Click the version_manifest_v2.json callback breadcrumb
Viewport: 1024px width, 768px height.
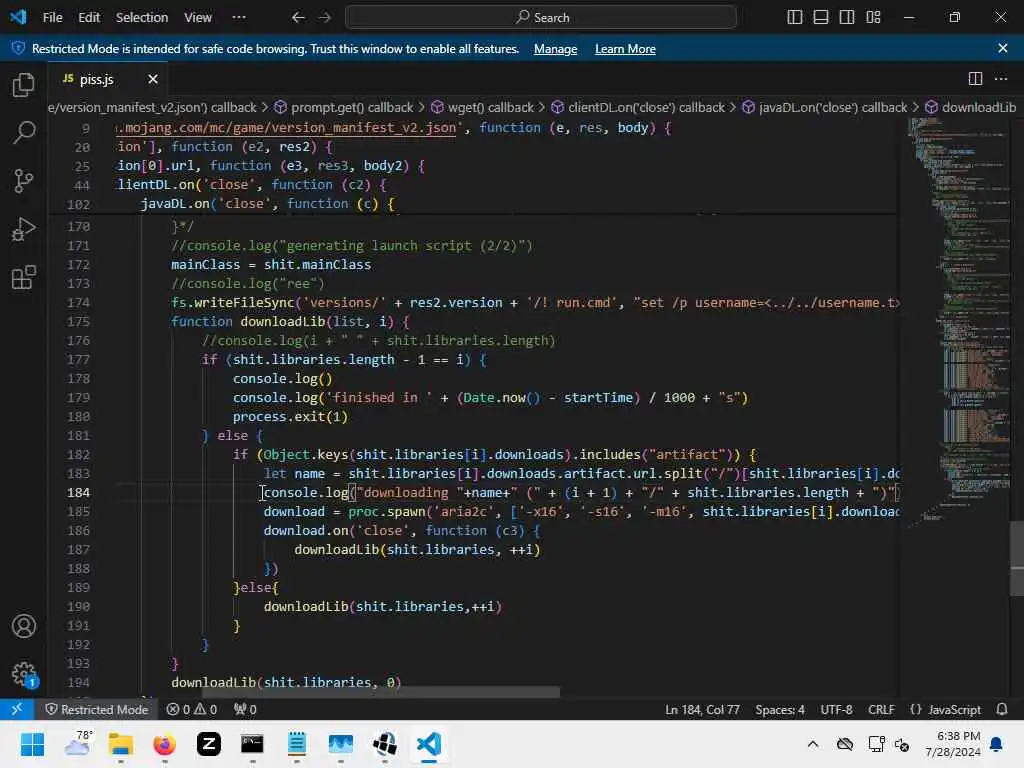(x=153, y=107)
